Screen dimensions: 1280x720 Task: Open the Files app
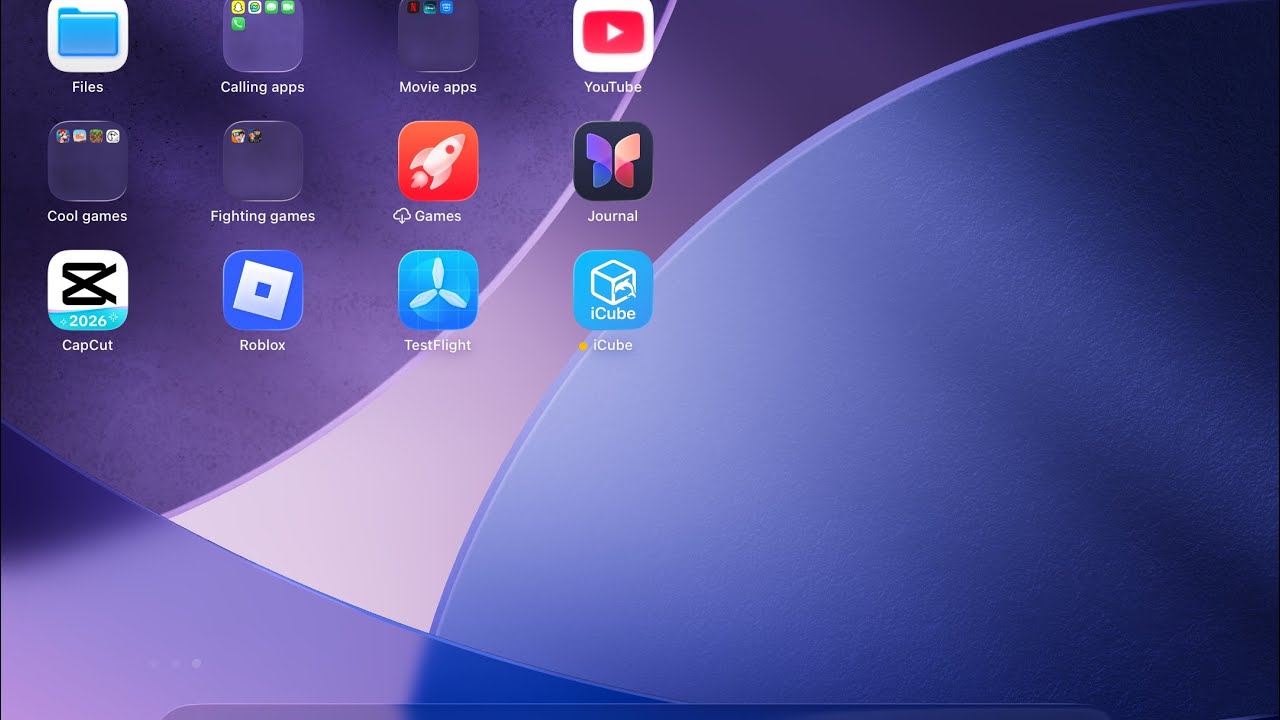[88, 35]
